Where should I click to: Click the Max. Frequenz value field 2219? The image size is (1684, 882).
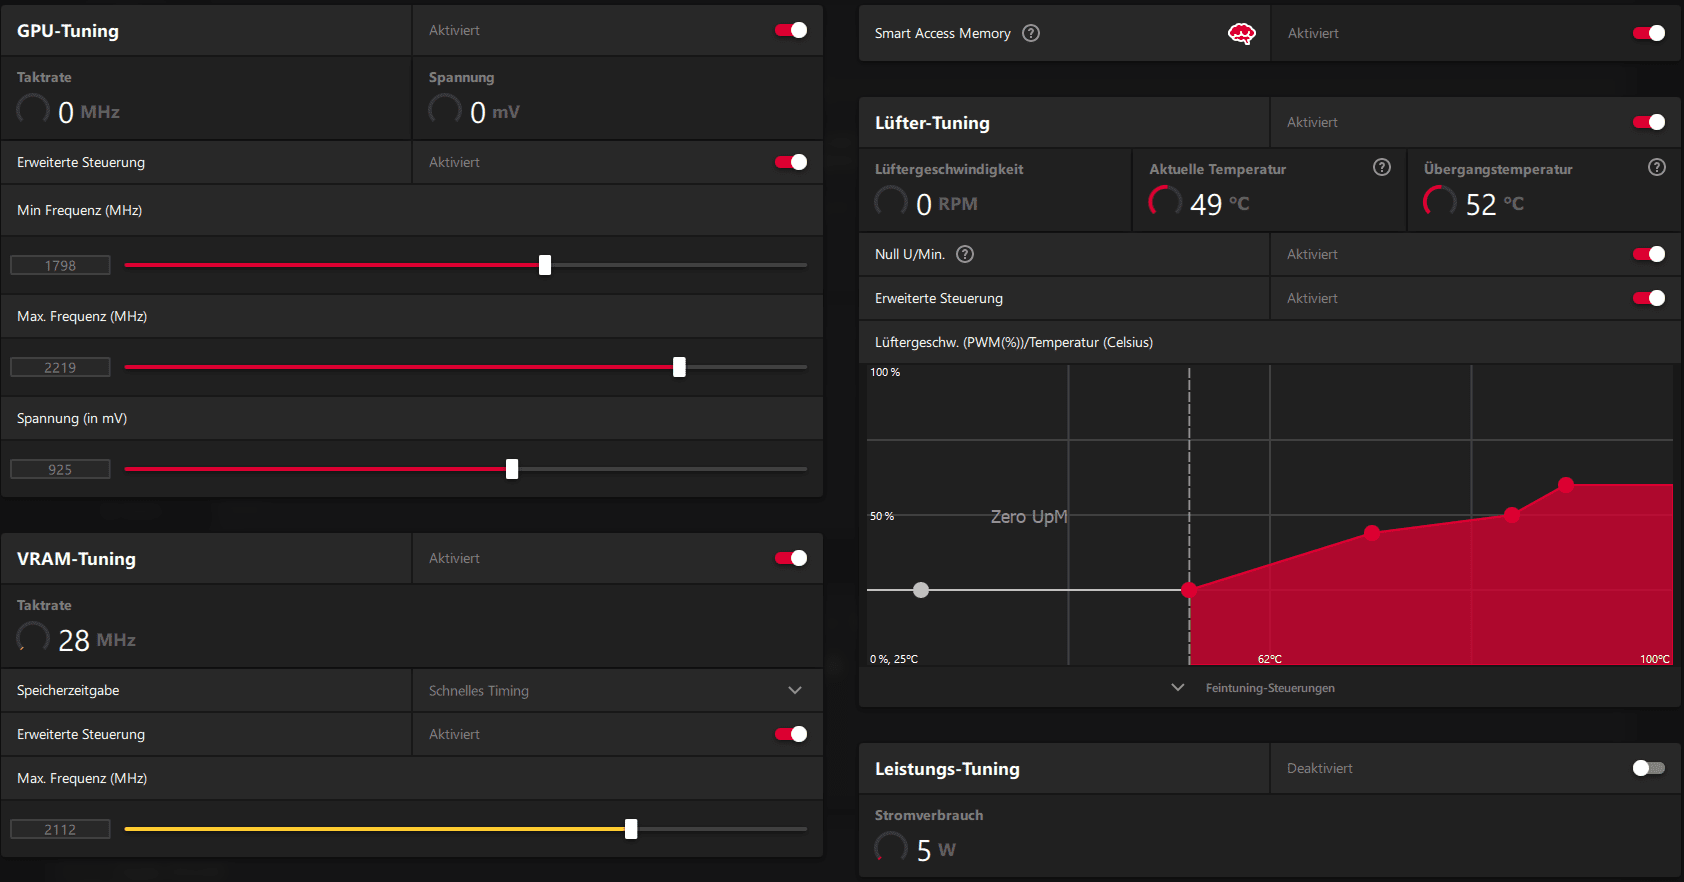[60, 367]
